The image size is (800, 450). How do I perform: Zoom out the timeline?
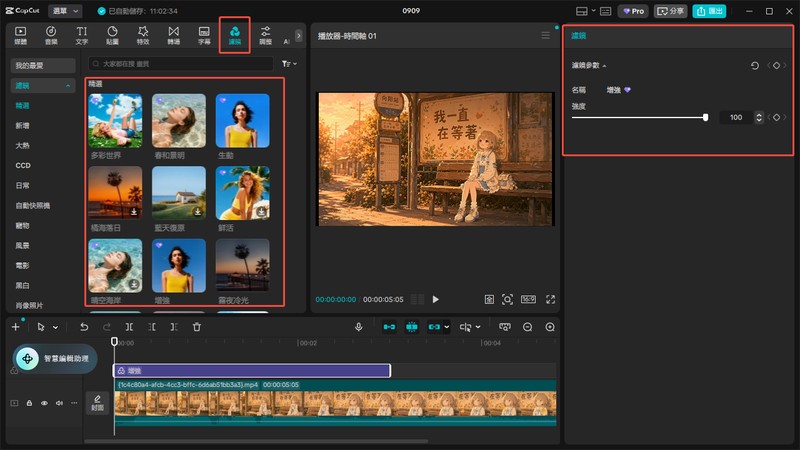(528, 327)
